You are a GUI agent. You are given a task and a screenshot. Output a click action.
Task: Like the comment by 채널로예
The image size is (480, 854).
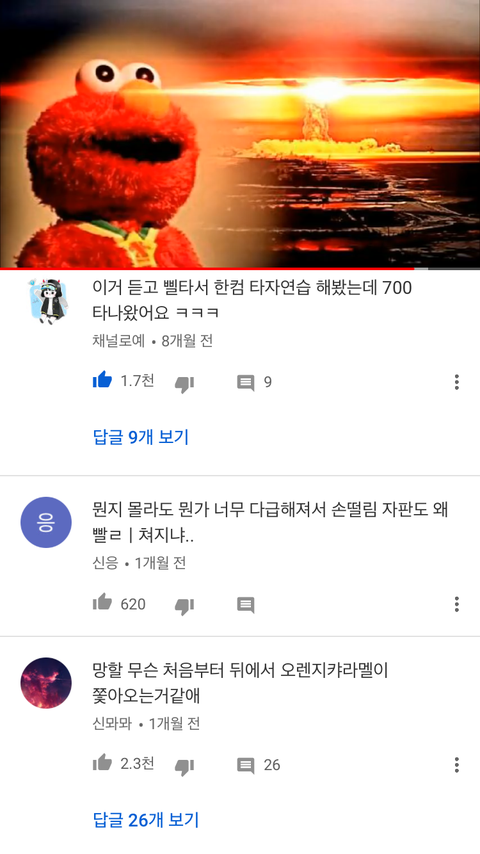[x=102, y=380]
